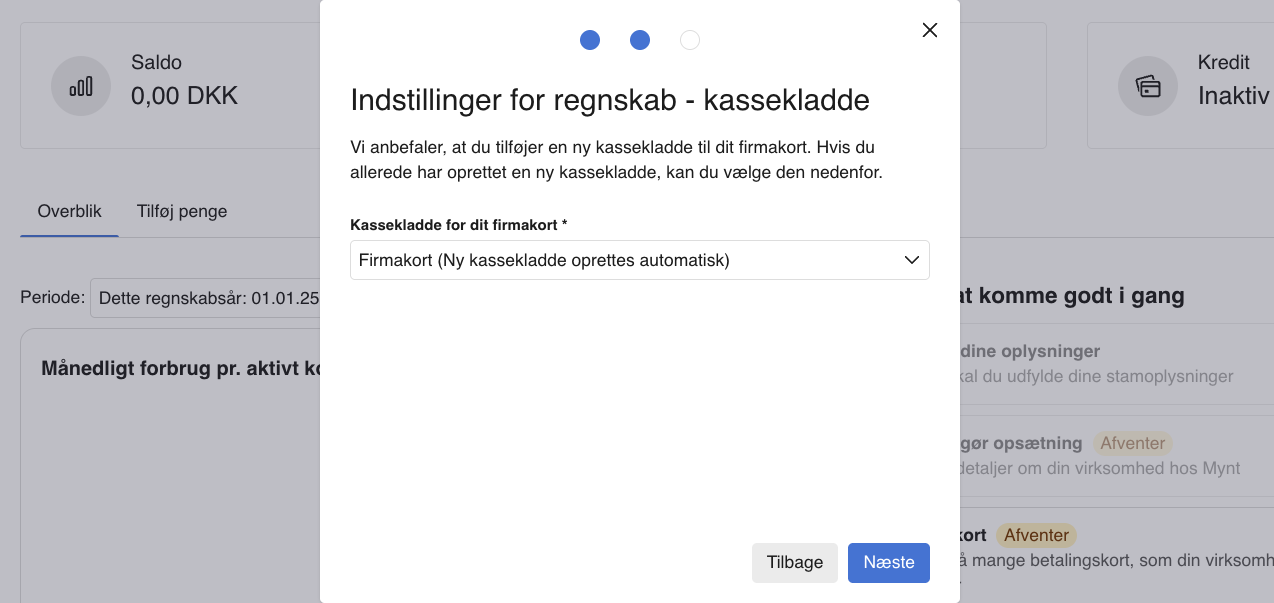The width and height of the screenshot is (1274, 603).
Task: Open the 'dine oplysninger' setup step
Action: click(1030, 352)
